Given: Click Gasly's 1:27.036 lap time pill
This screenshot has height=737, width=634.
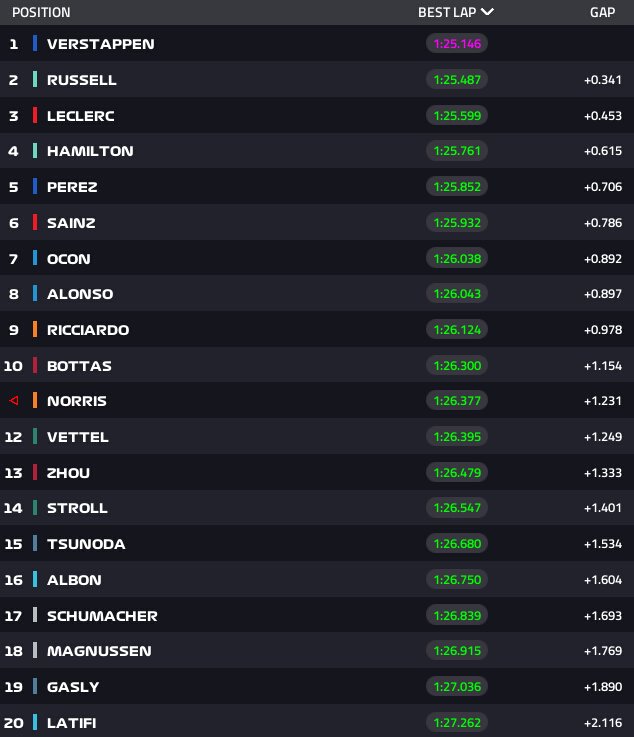Looking at the screenshot, I should (456, 687).
